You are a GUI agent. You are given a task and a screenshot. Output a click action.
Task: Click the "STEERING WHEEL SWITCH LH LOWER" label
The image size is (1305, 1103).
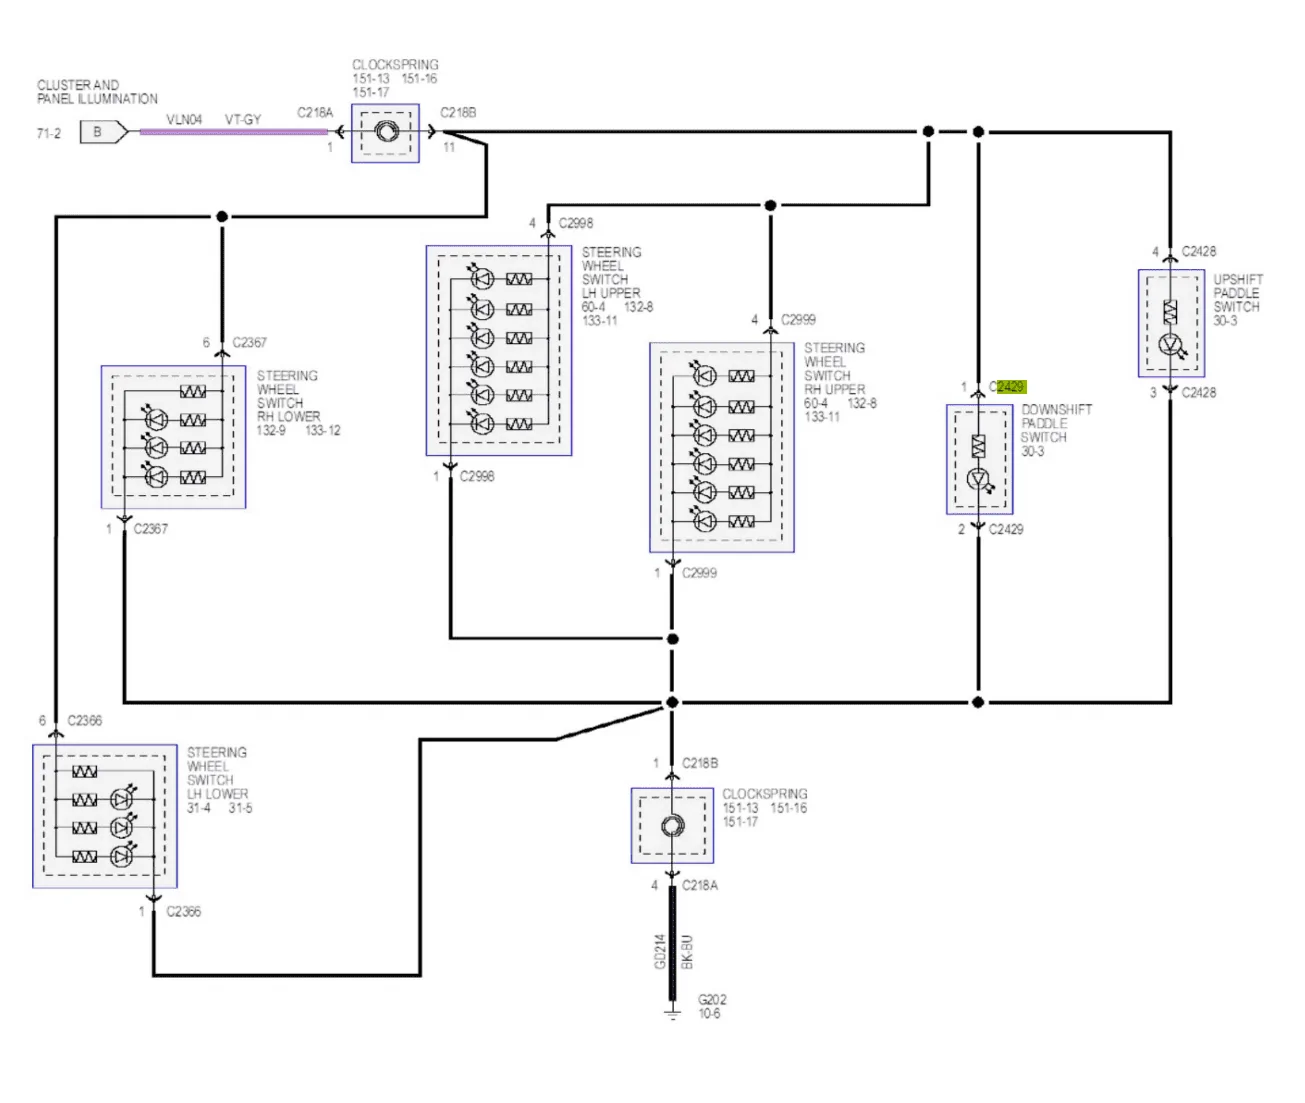217,773
